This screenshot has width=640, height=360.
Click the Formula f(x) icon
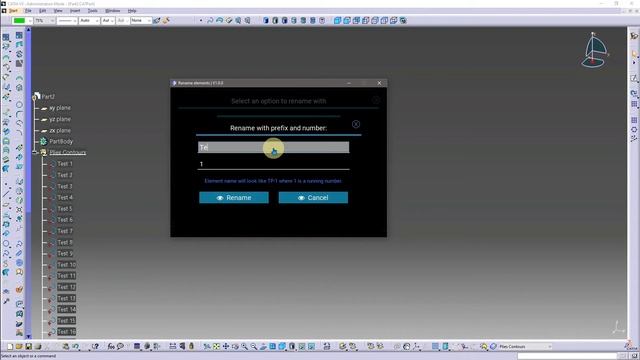click(x=111, y=347)
